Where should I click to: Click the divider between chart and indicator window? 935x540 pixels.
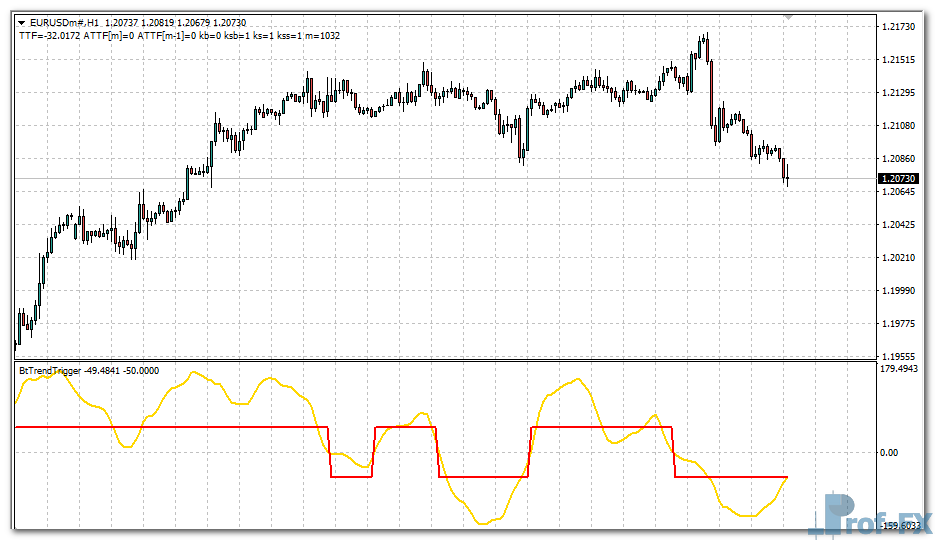click(x=440, y=361)
